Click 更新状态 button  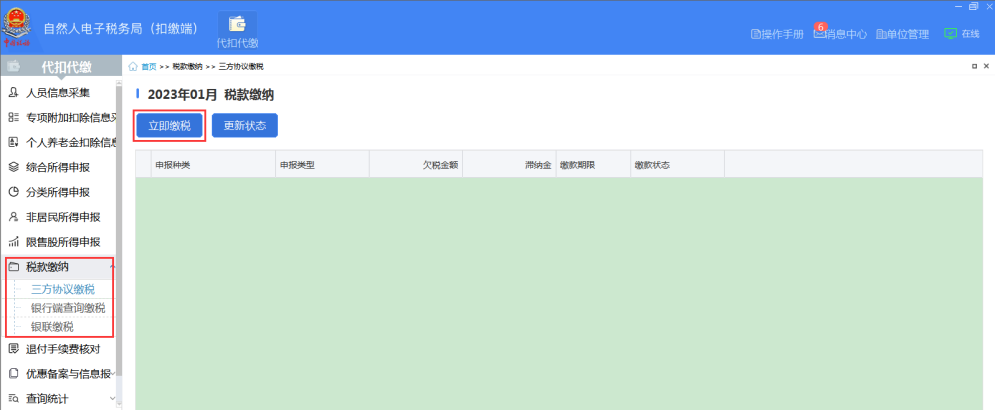[x=244, y=126]
